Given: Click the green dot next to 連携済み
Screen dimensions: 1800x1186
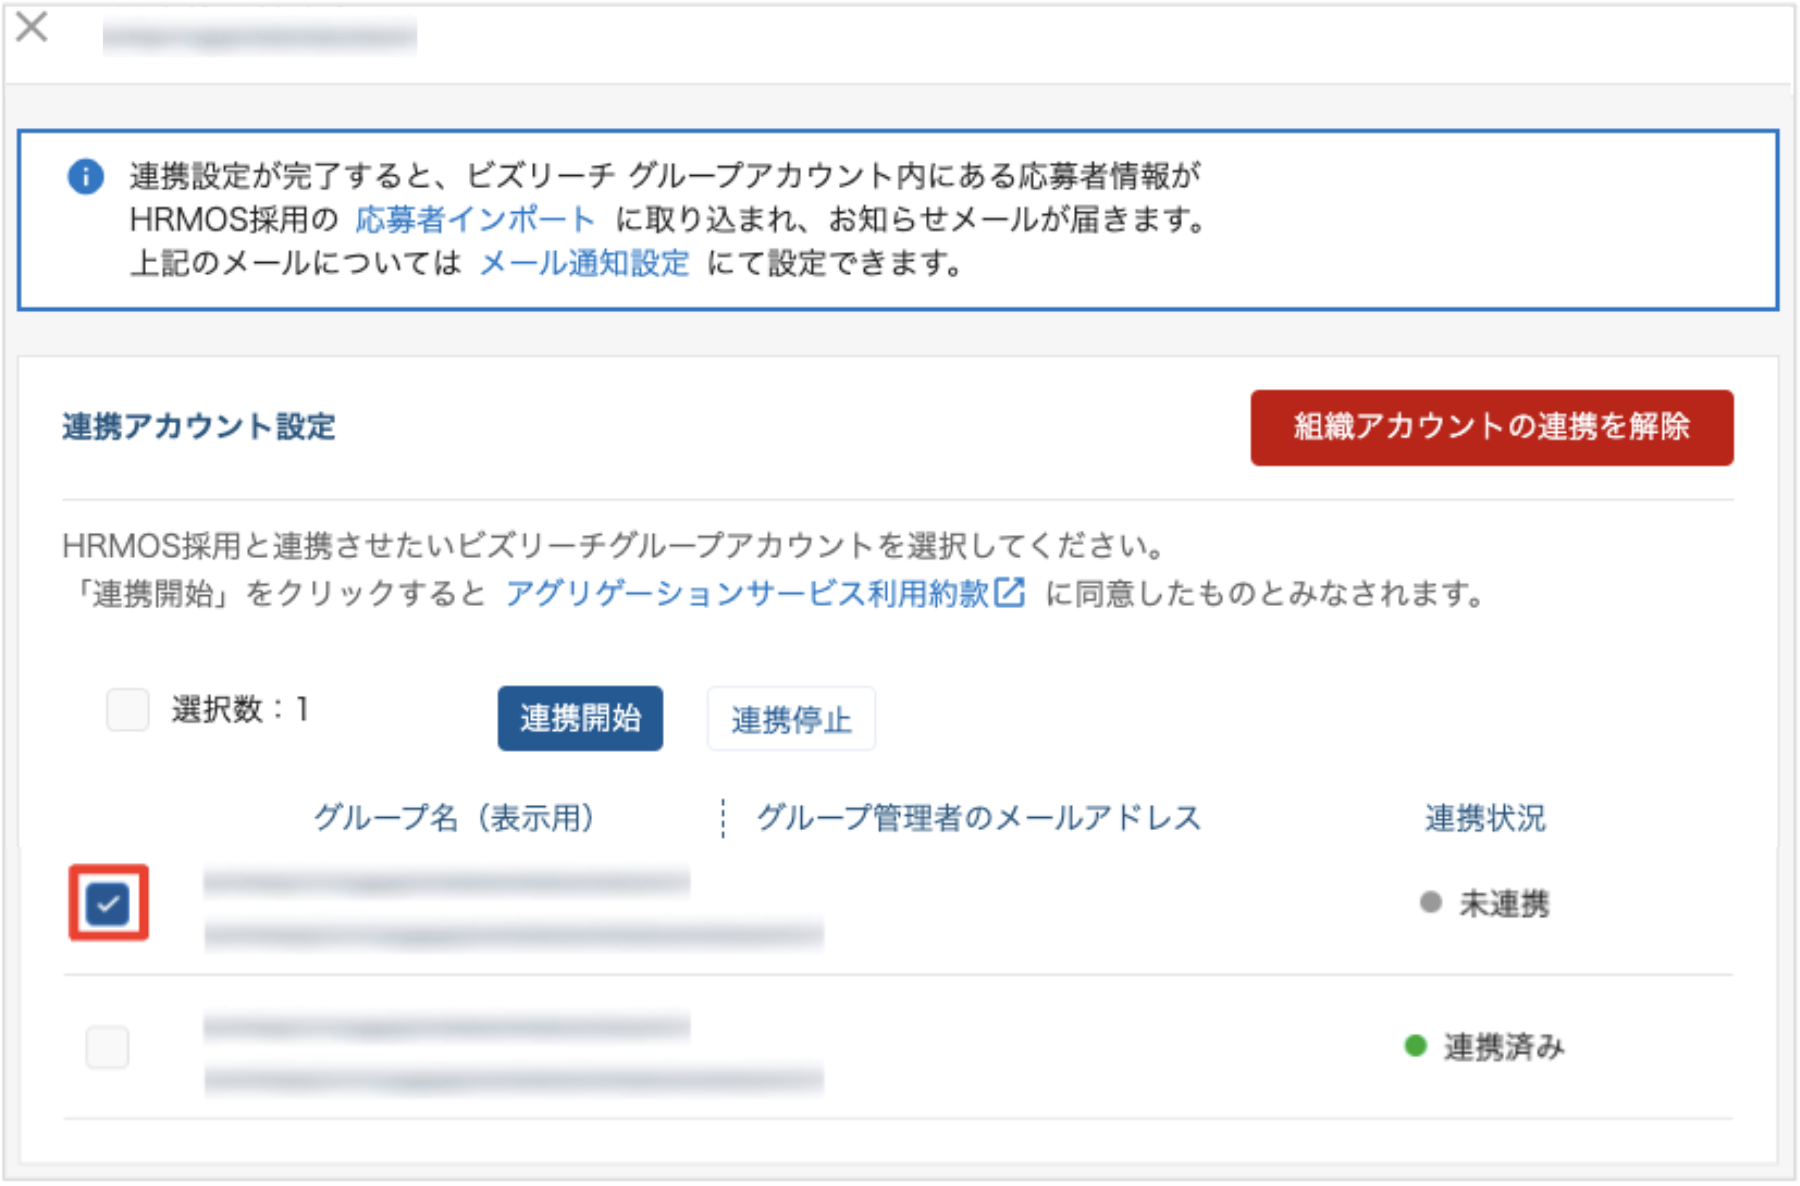Looking at the screenshot, I should [1415, 1046].
